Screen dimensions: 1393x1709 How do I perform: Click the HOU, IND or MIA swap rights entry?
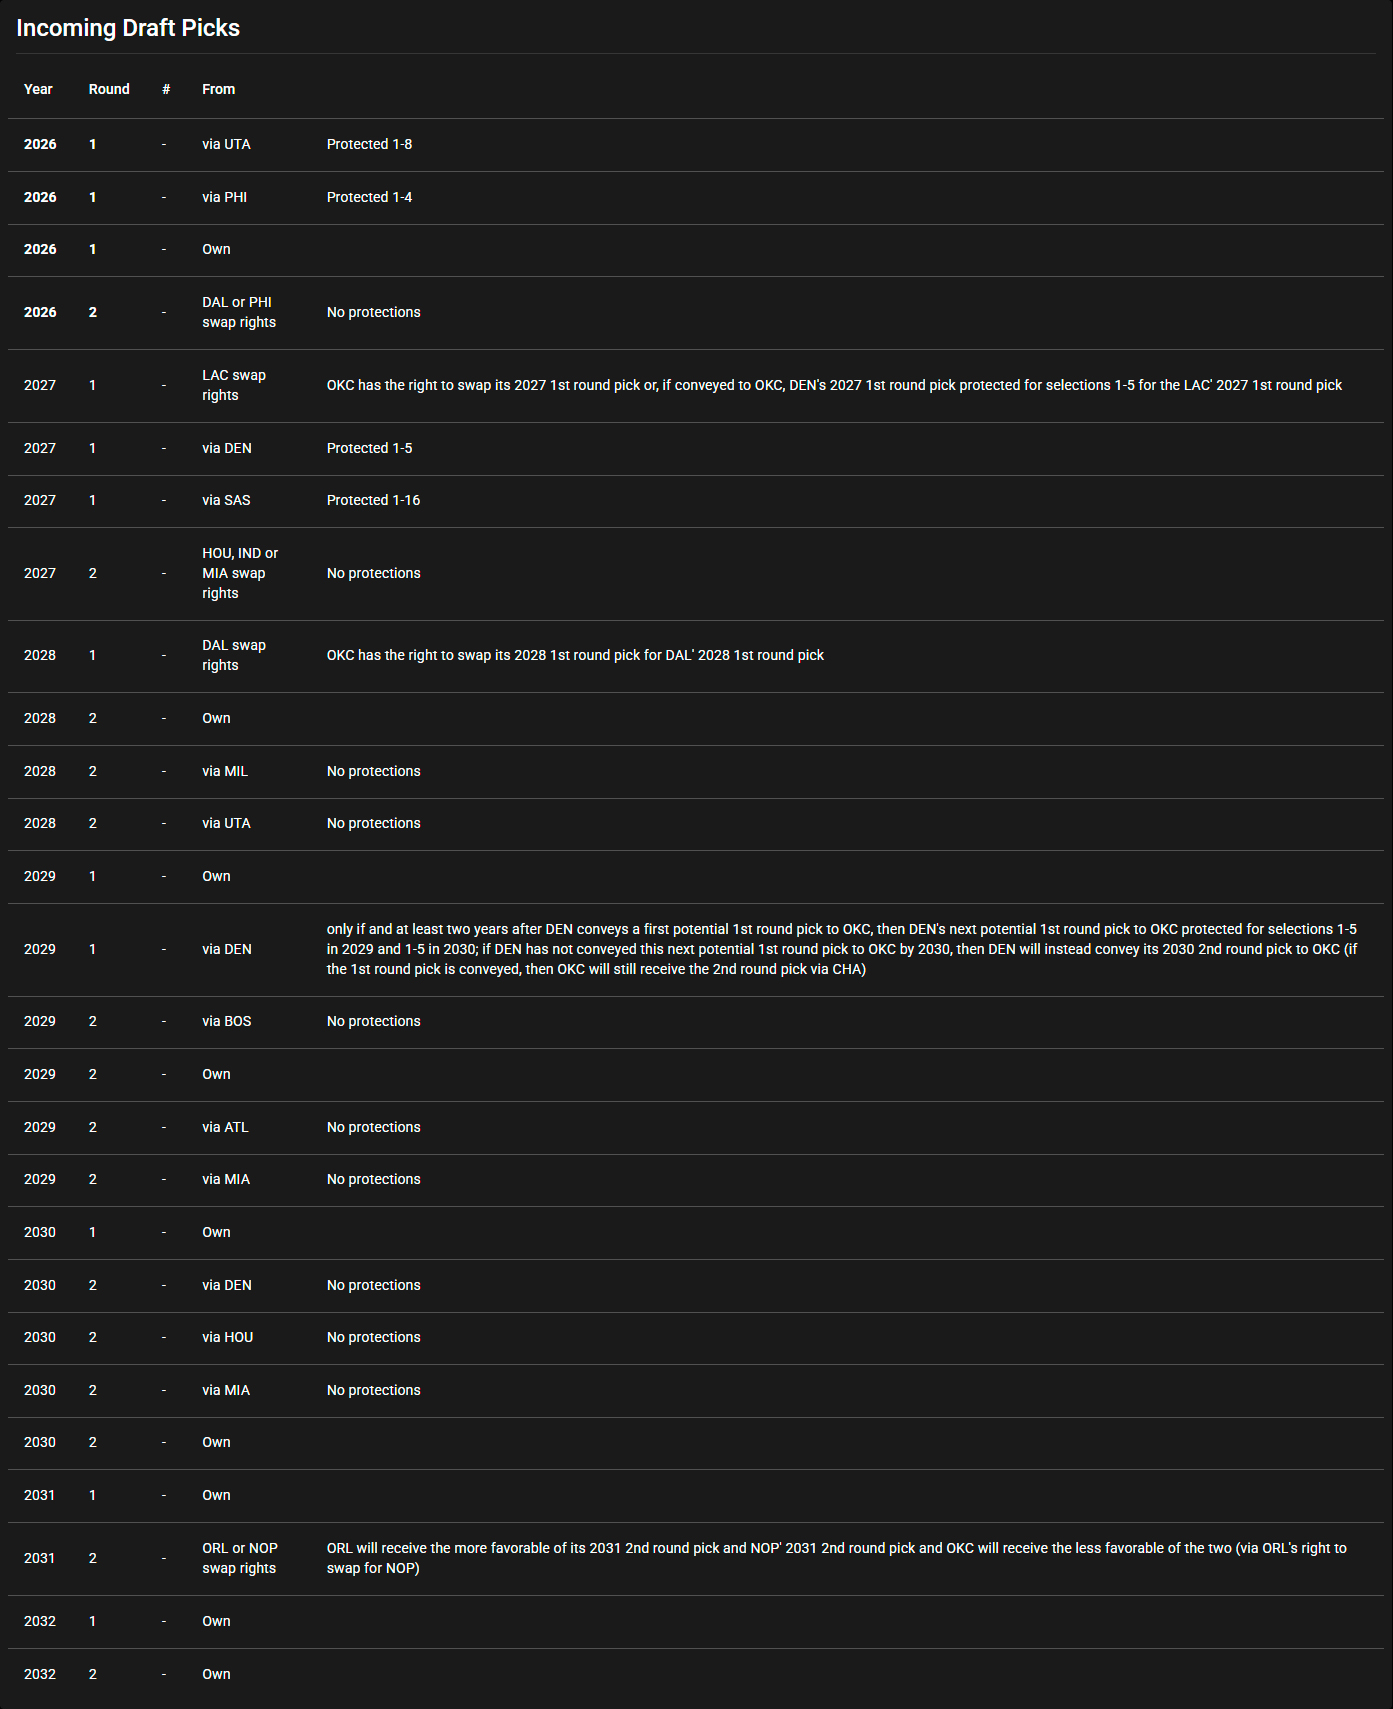click(x=240, y=573)
